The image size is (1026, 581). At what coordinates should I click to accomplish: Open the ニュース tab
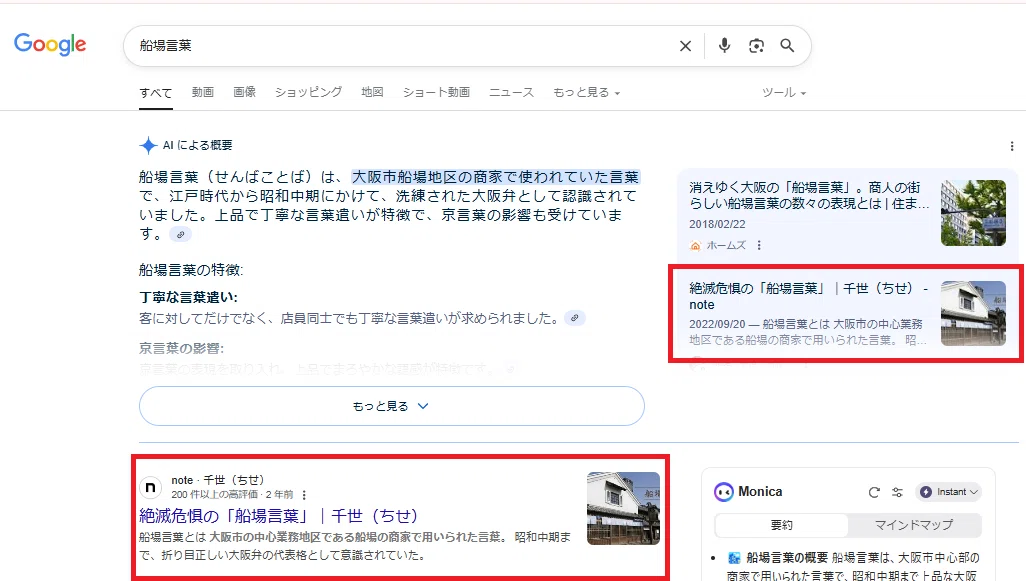click(x=512, y=92)
